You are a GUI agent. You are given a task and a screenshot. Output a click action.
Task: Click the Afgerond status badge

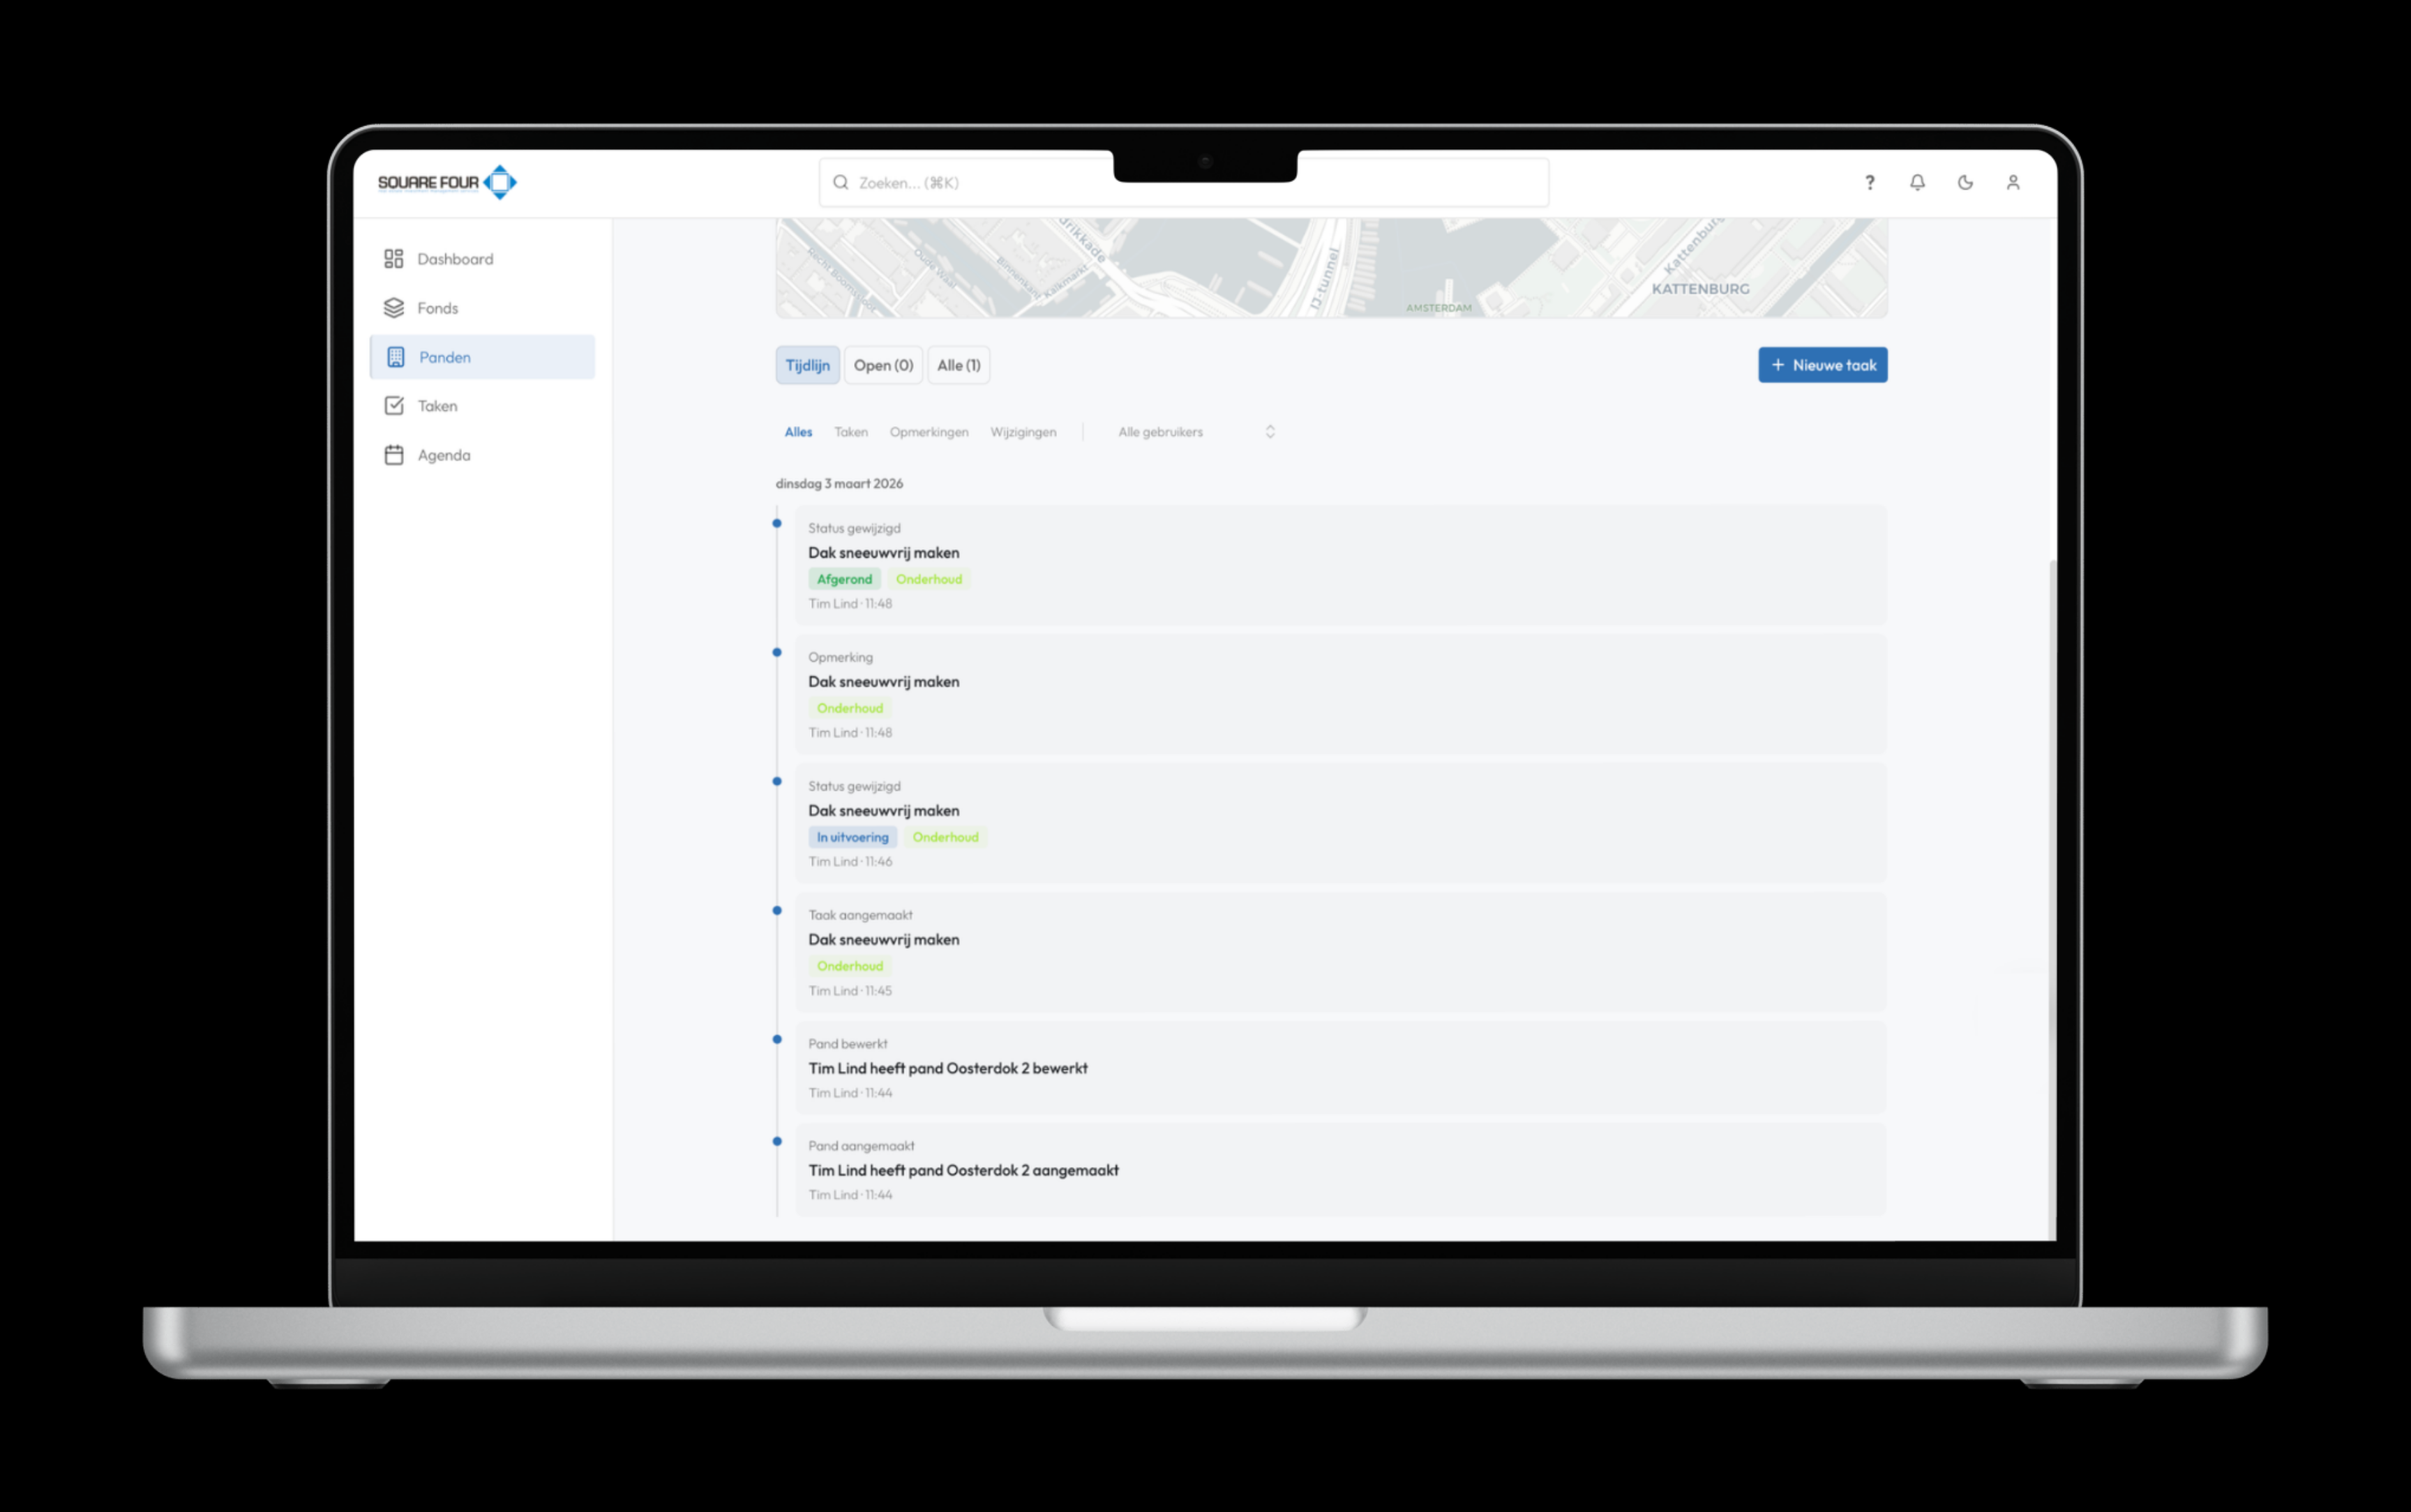[844, 579]
